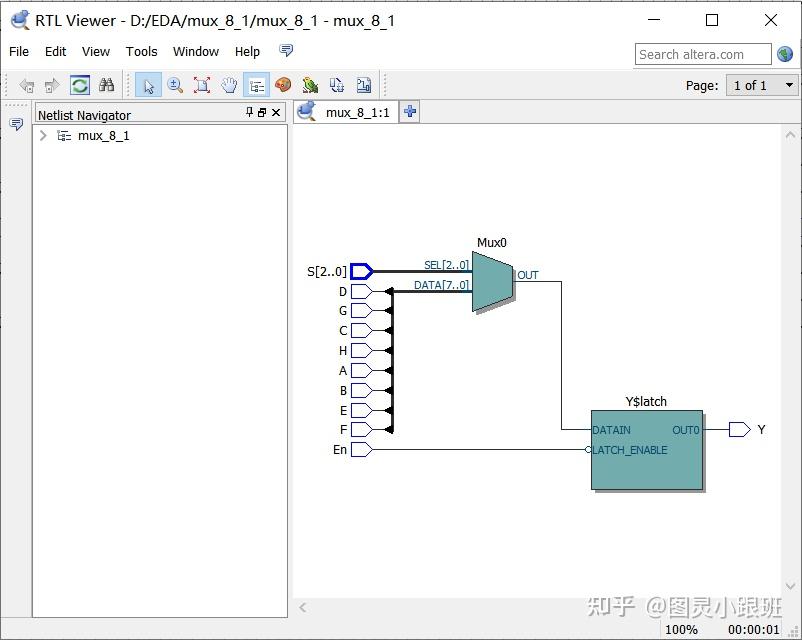Open Find using the binoculars icon
The image size is (802, 640).
coord(105,85)
